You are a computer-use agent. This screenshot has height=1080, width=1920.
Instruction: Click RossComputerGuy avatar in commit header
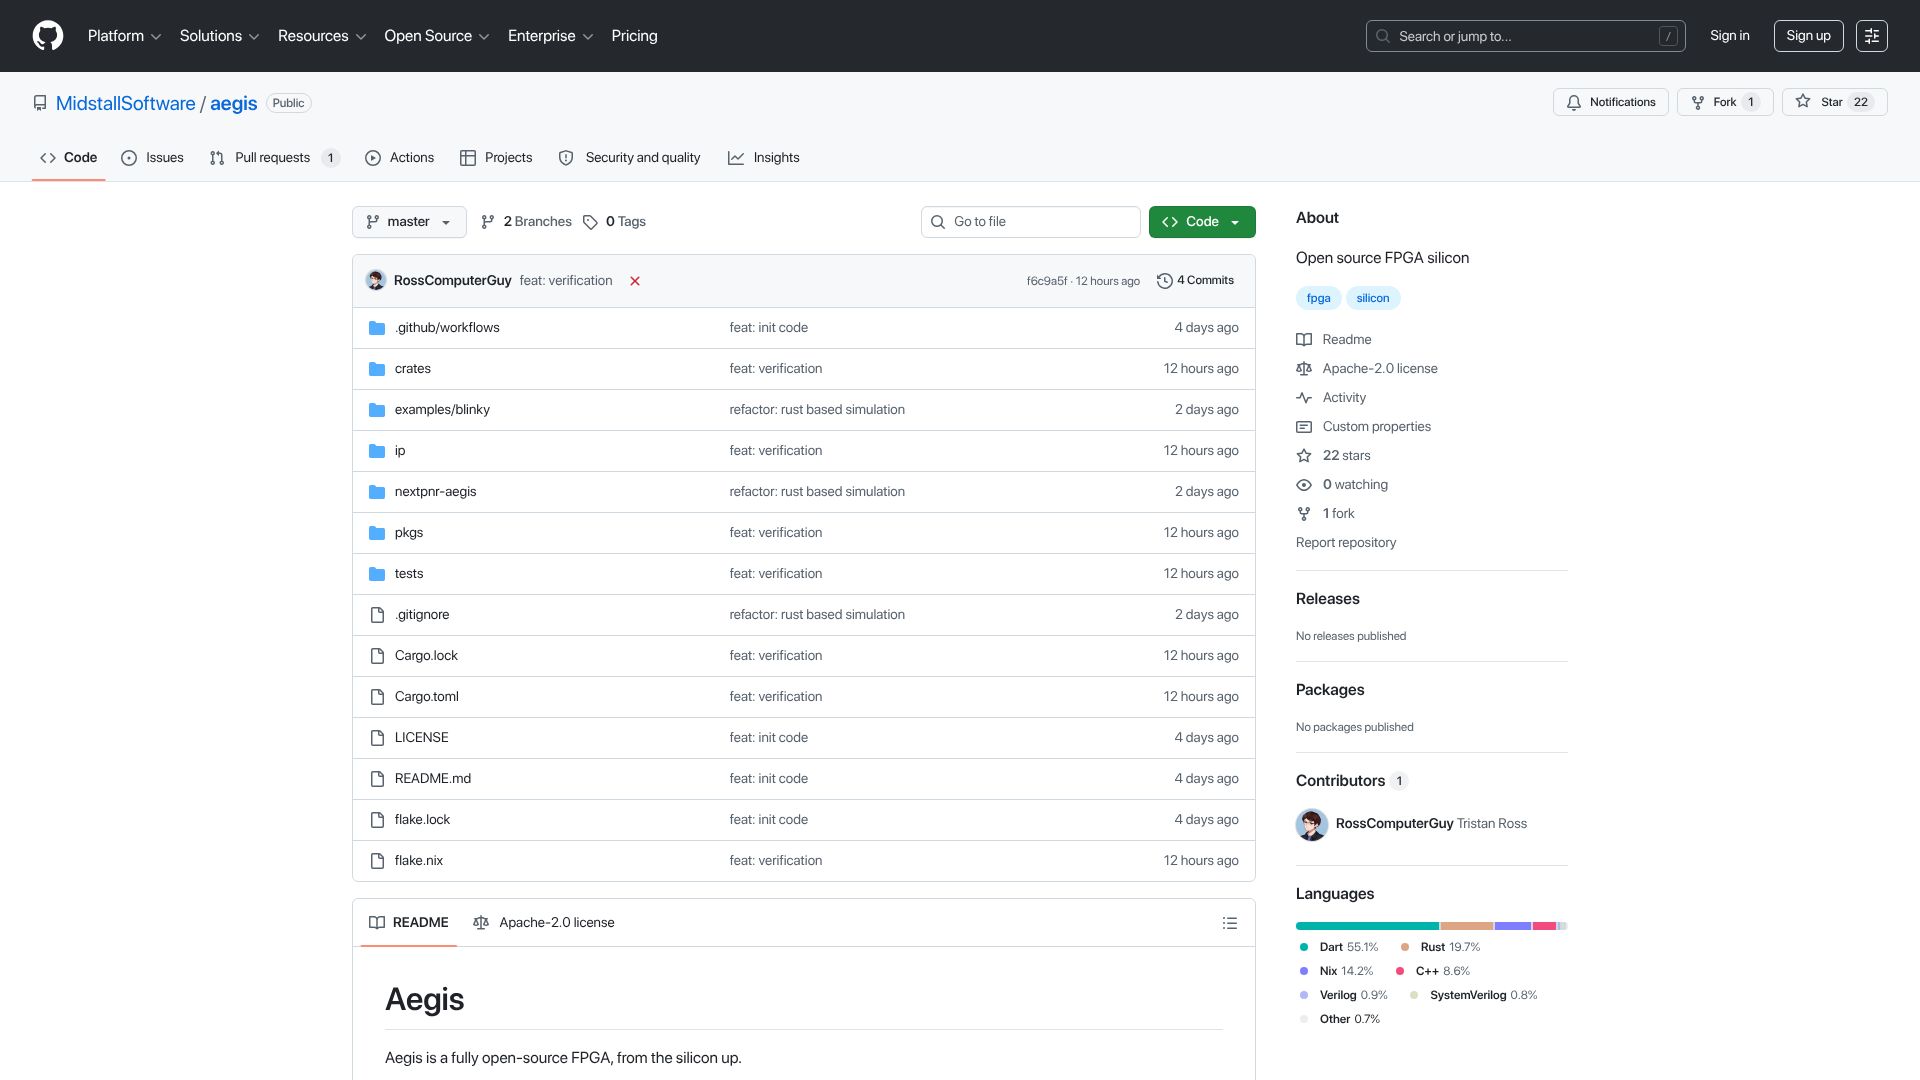click(x=376, y=280)
